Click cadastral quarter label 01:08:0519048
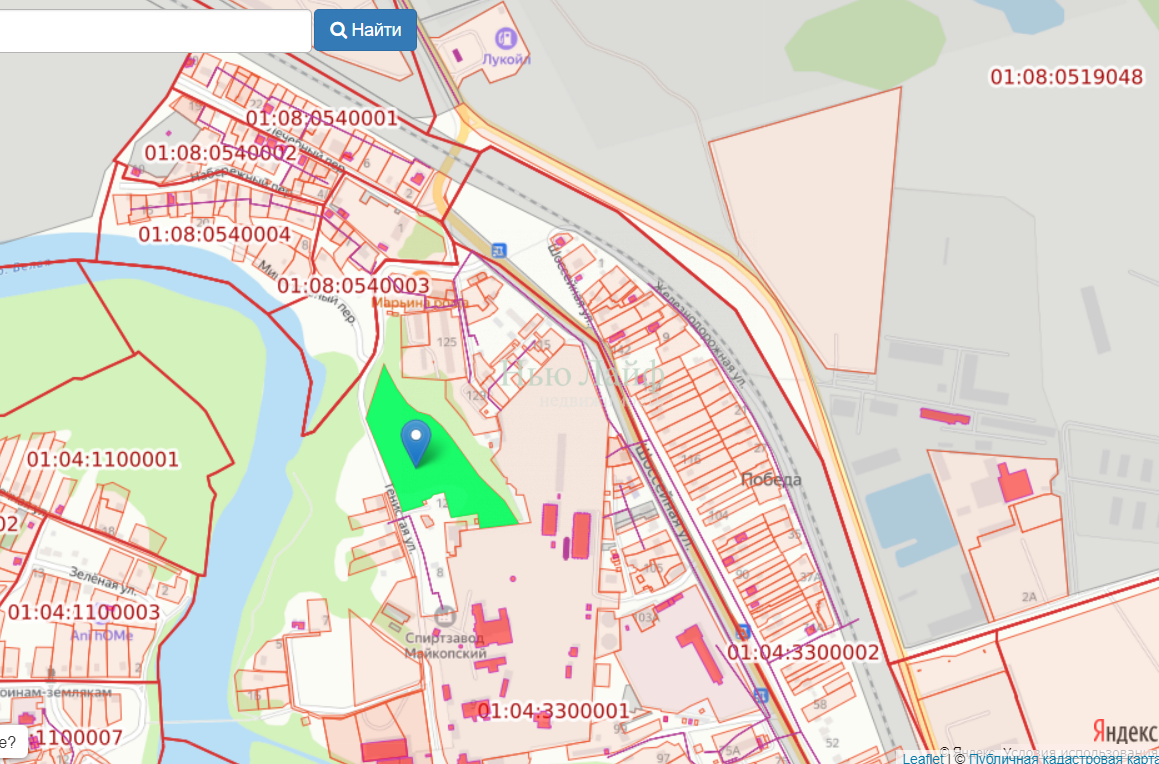 (1066, 77)
